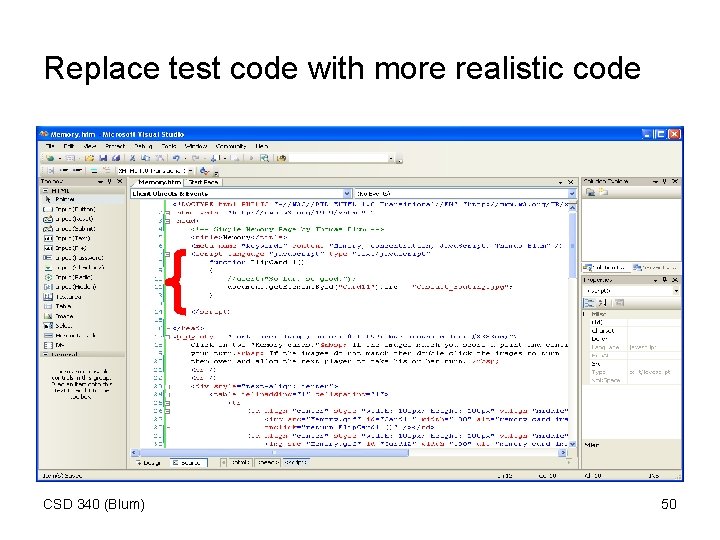
Task: Pin the Toolbox panel with auto-hide icon
Action: click(109, 181)
